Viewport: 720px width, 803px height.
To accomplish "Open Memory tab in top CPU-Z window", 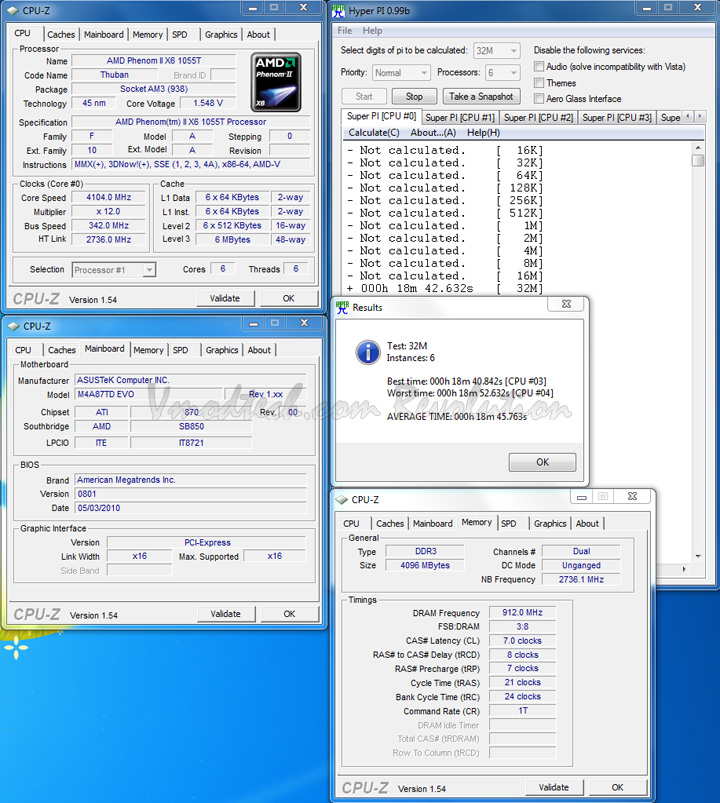I will point(147,35).
